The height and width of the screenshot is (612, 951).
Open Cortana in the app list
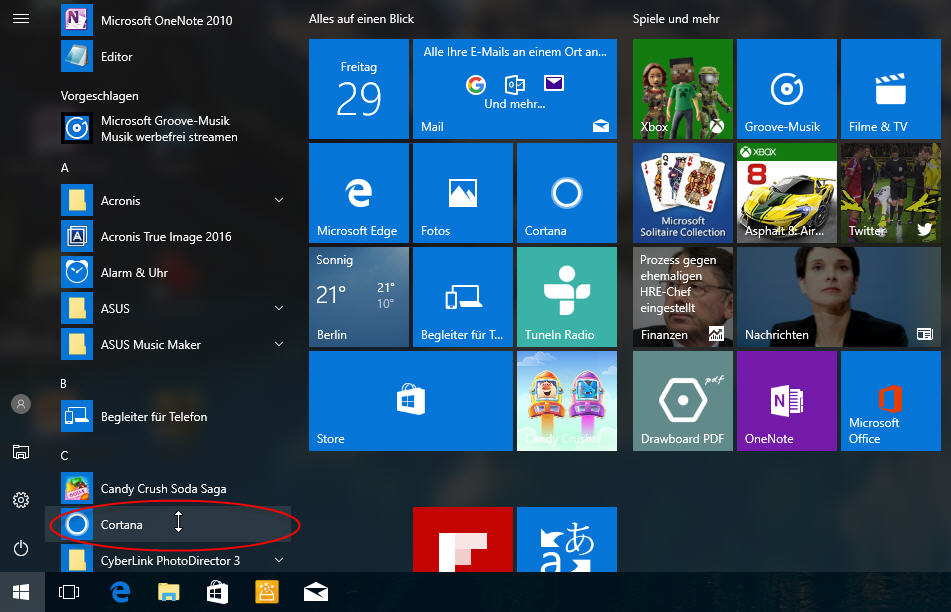169,525
